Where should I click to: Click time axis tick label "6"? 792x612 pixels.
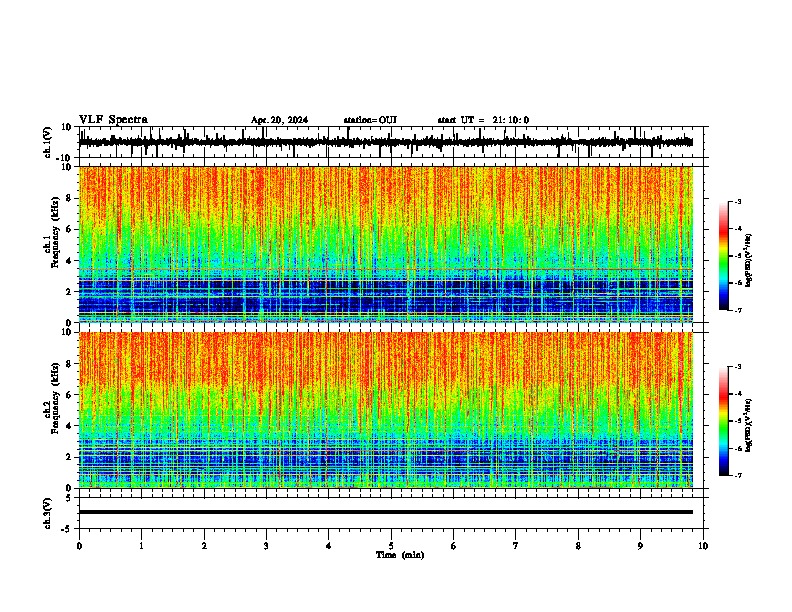[453, 546]
